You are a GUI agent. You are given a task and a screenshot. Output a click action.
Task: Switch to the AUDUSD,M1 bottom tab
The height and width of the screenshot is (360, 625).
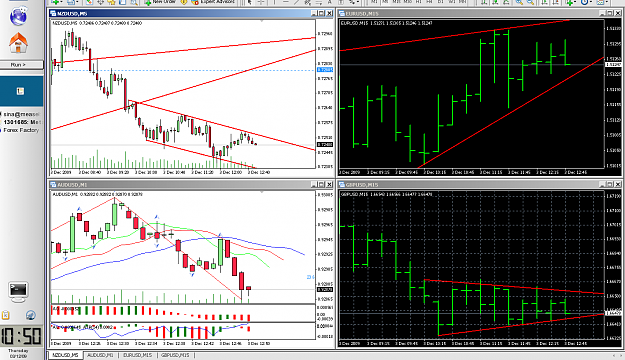point(100,355)
